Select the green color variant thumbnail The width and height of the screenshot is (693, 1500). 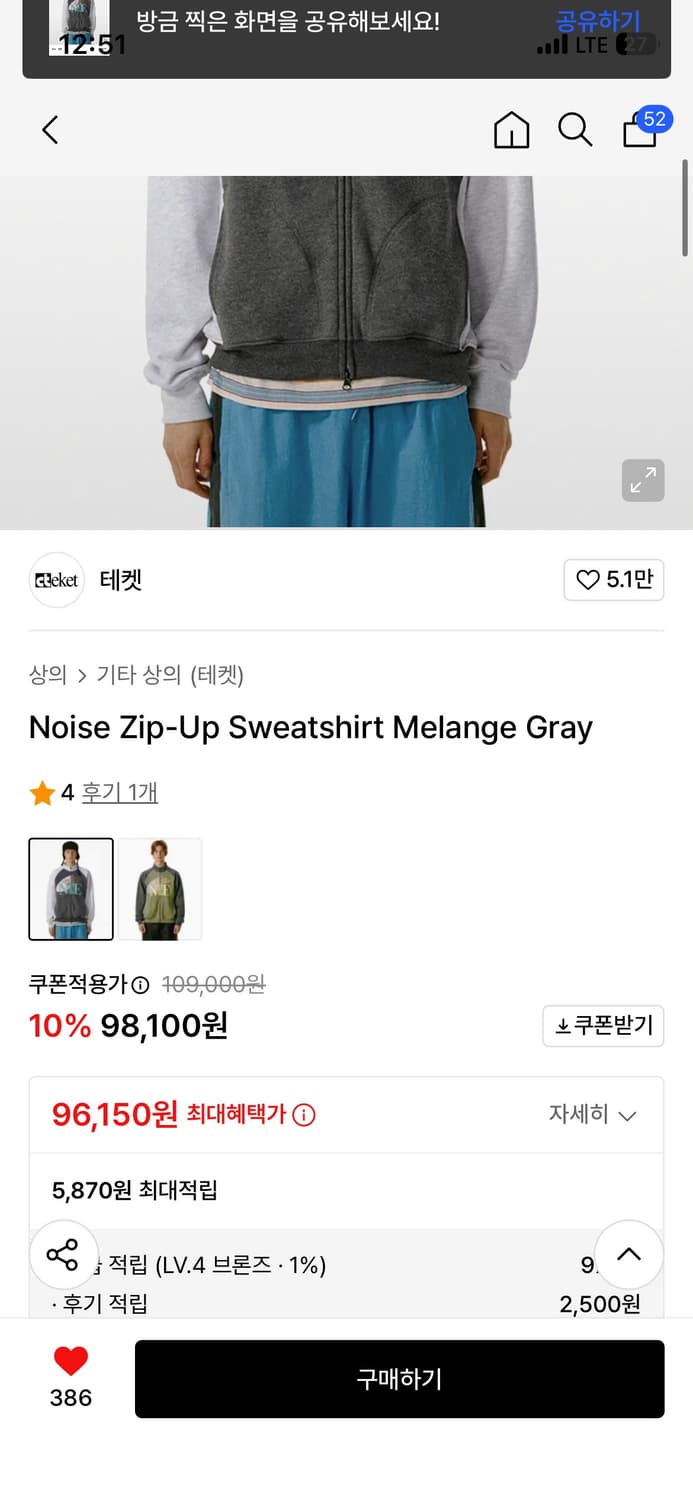160,889
